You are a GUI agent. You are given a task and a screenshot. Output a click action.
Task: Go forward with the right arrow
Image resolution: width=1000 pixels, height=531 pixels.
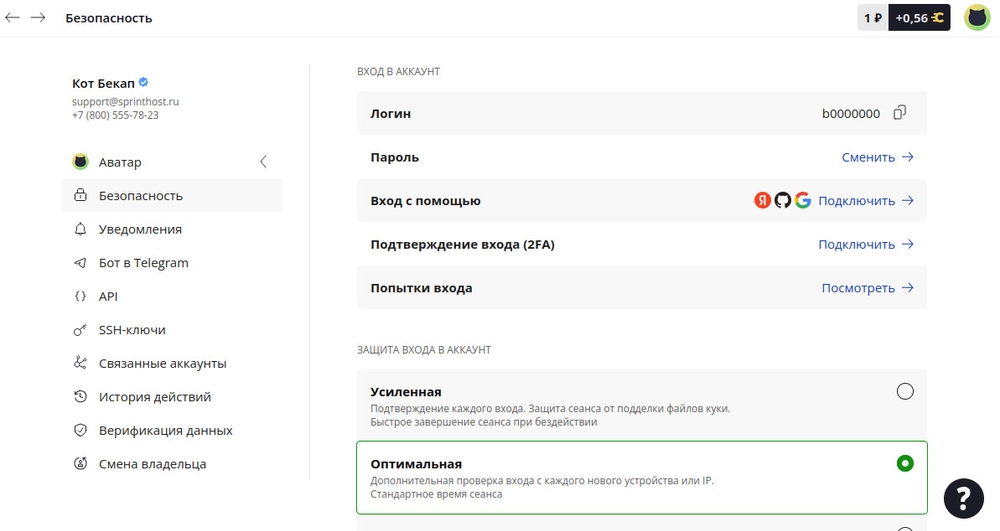38,18
